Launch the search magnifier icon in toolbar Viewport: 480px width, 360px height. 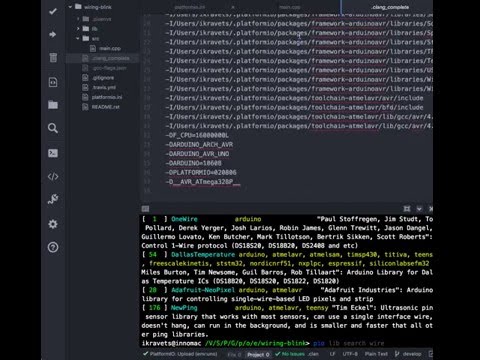[53, 128]
